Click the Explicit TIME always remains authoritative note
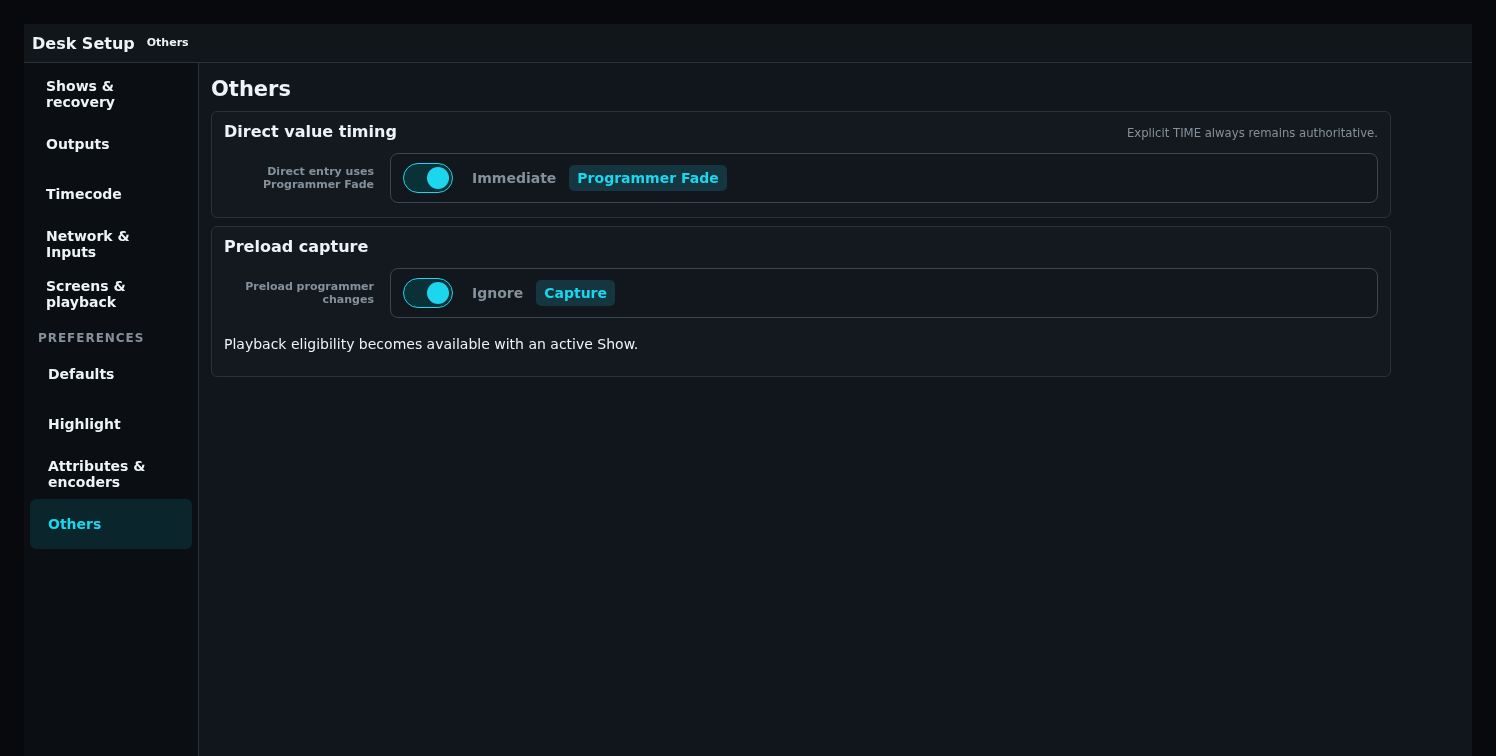Image resolution: width=1496 pixels, height=756 pixels. (x=1252, y=133)
